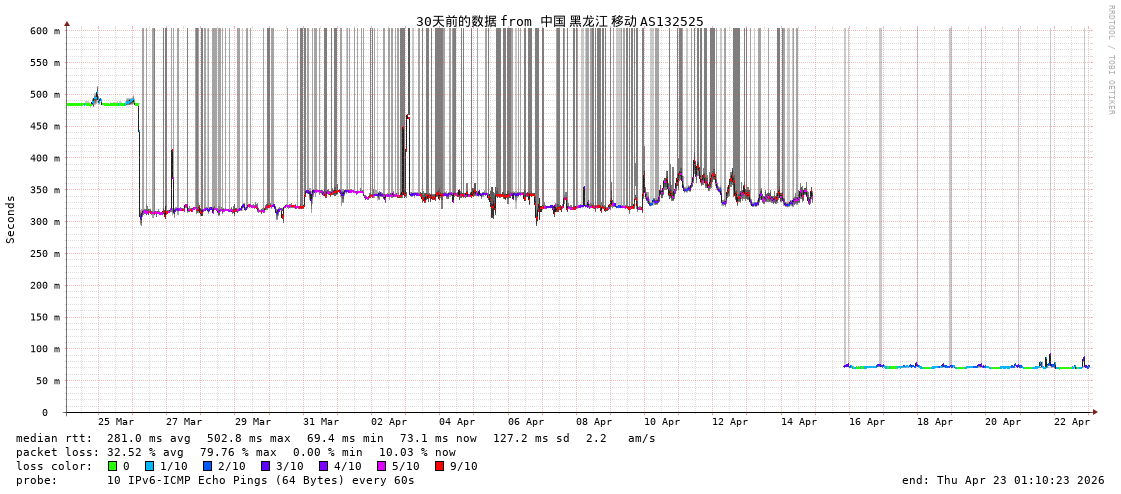
Task: Select the 02 Apr date label
Action: tap(389, 422)
